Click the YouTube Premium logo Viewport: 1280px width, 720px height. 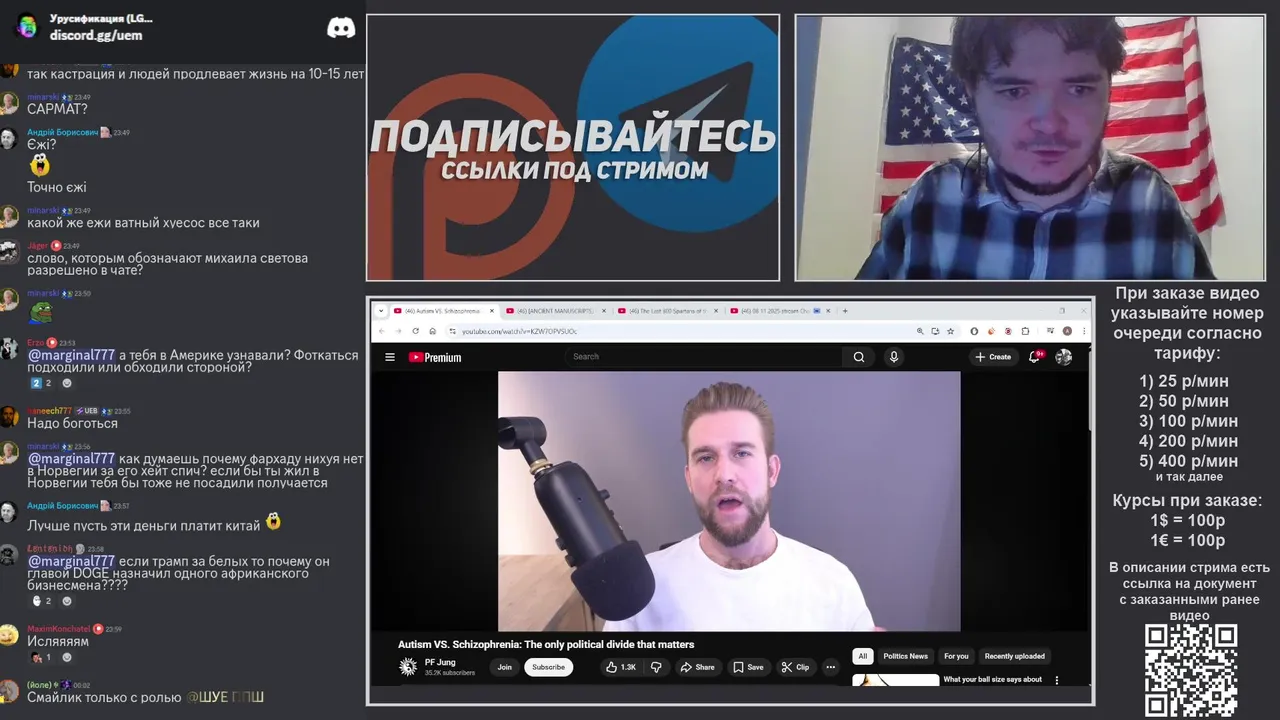[435, 357]
